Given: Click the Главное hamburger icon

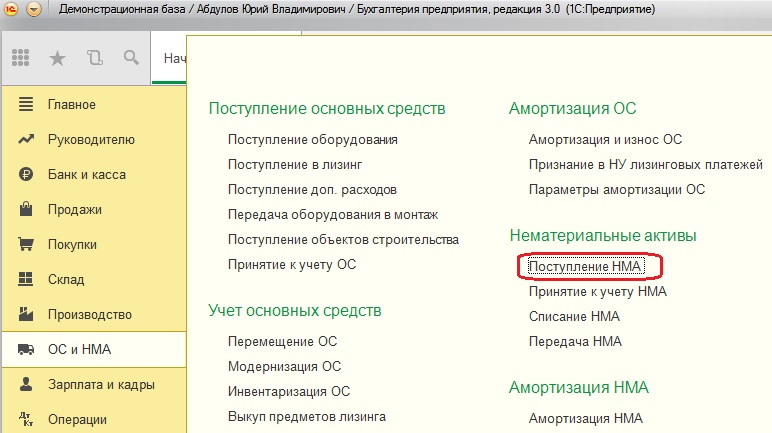Looking at the screenshot, I should [x=26, y=104].
